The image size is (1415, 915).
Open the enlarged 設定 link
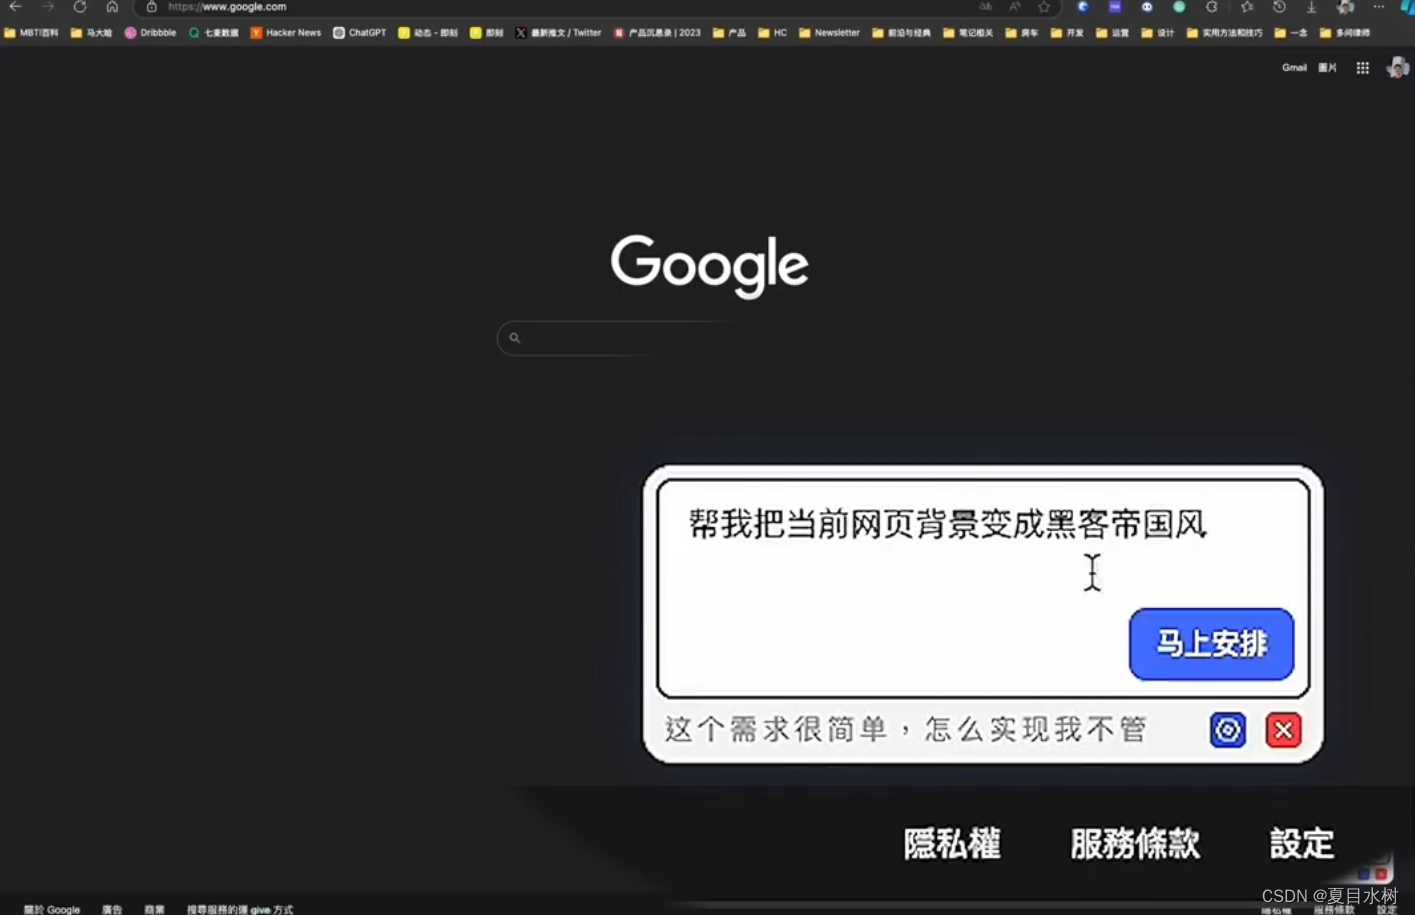[1301, 844]
